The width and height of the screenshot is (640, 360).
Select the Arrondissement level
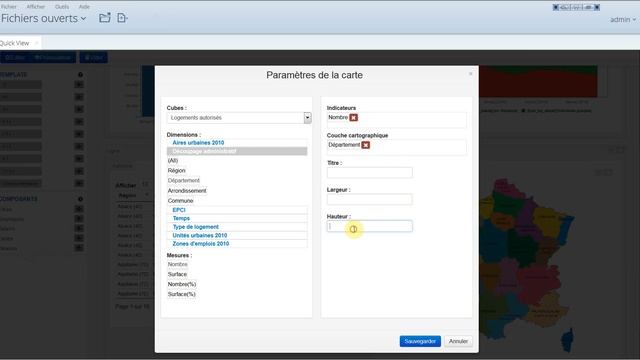[x=187, y=191]
